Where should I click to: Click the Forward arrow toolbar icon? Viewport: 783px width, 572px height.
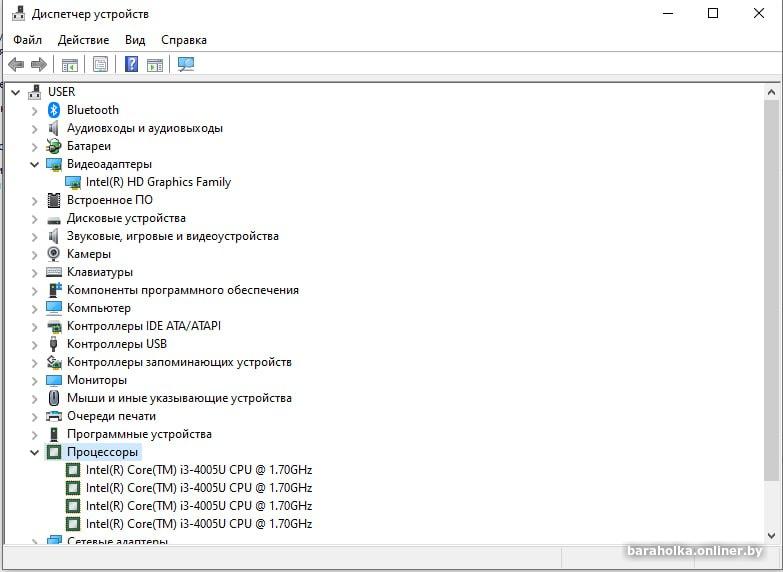coord(39,64)
